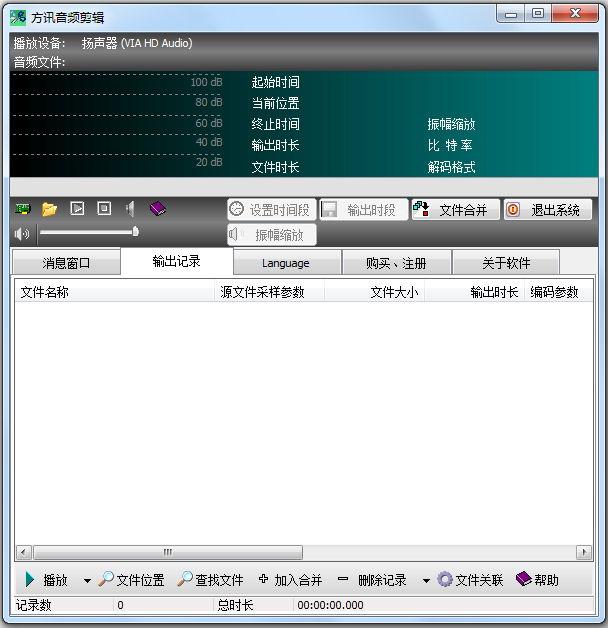Click the 终止时间 label
Viewport: 608px width, 628px height.
[x=276, y=124]
